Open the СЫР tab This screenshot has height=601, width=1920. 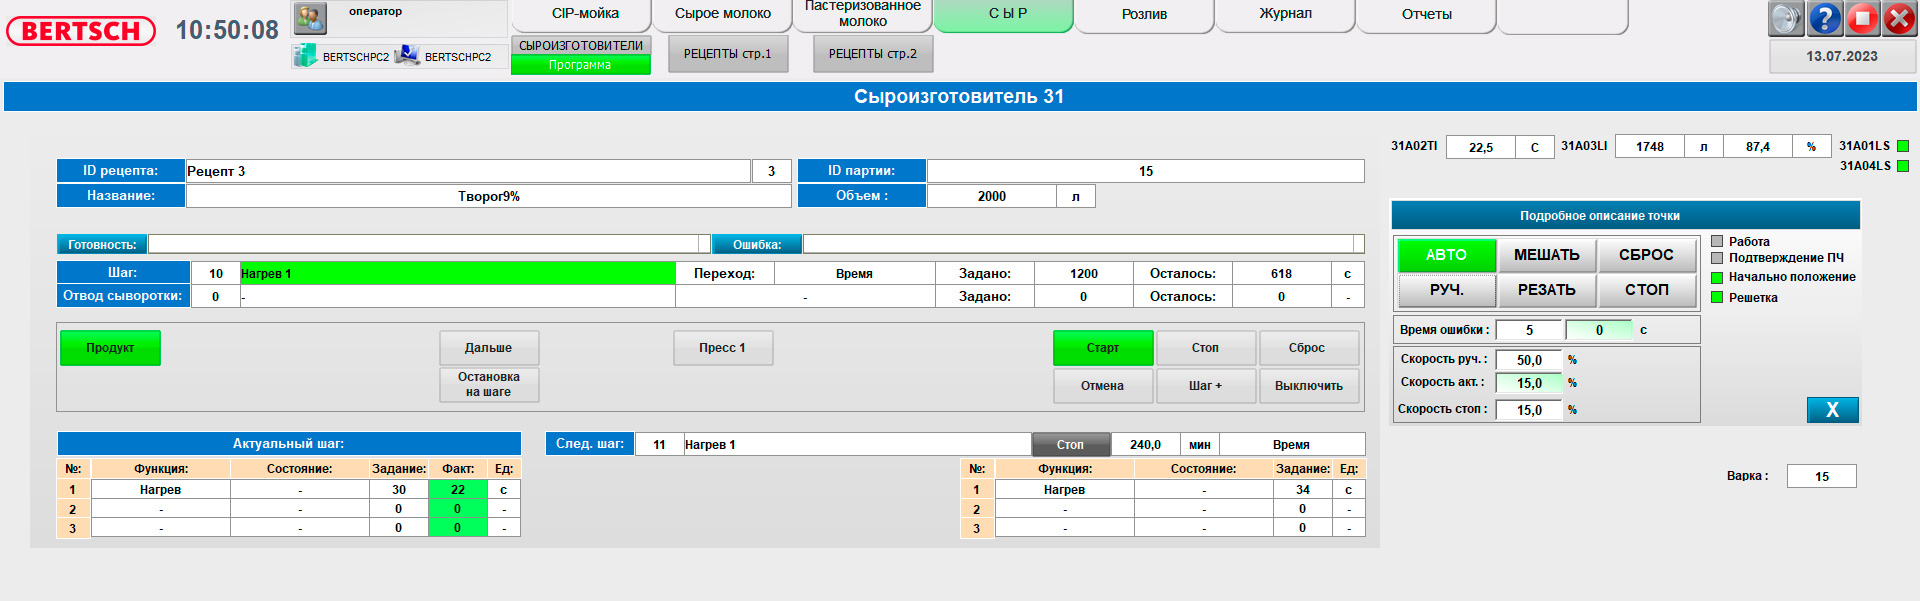pos(1005,14)
